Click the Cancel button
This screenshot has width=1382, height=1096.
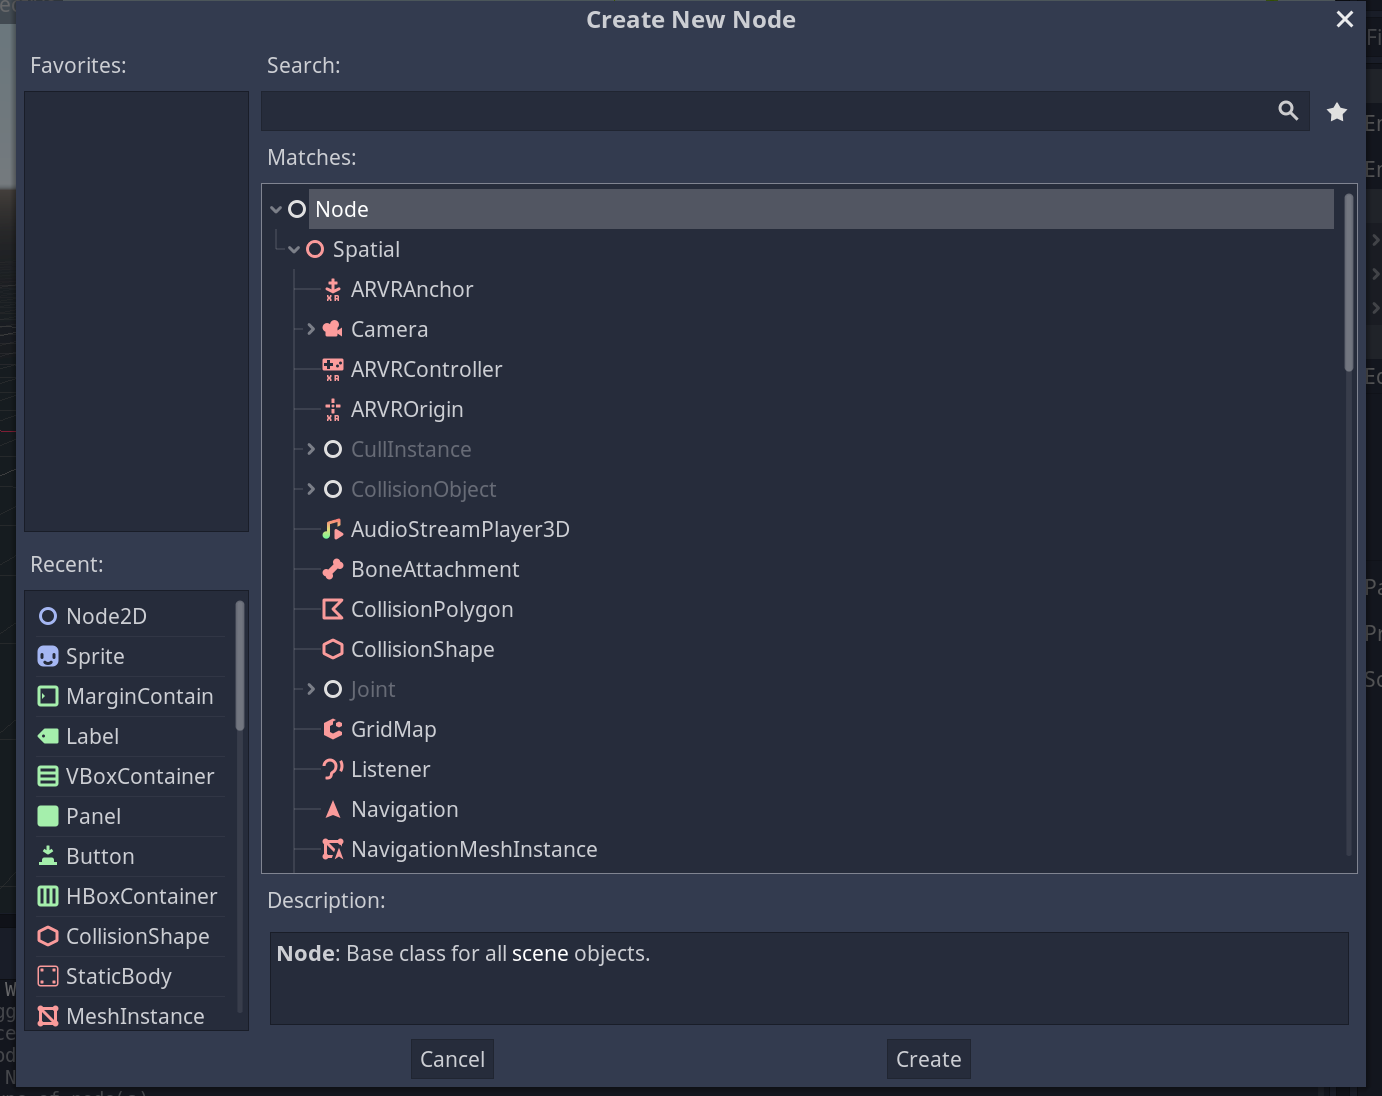pos(452,1058)
